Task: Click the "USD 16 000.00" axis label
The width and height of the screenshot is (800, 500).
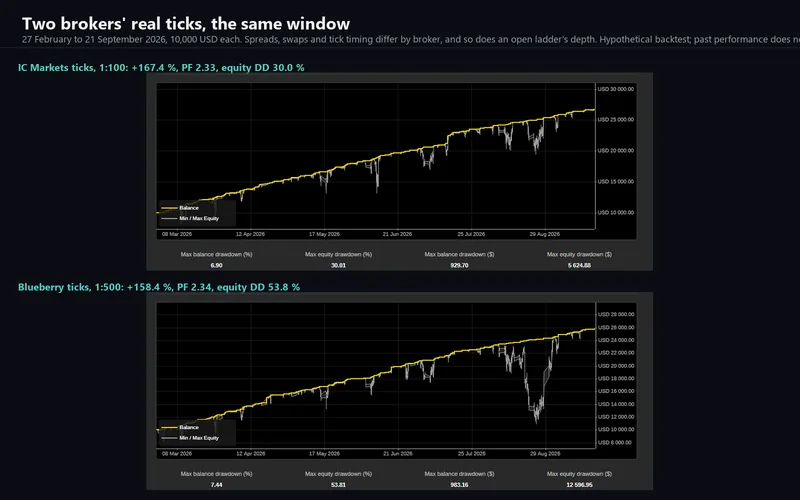Action: (x=616, y=391)
